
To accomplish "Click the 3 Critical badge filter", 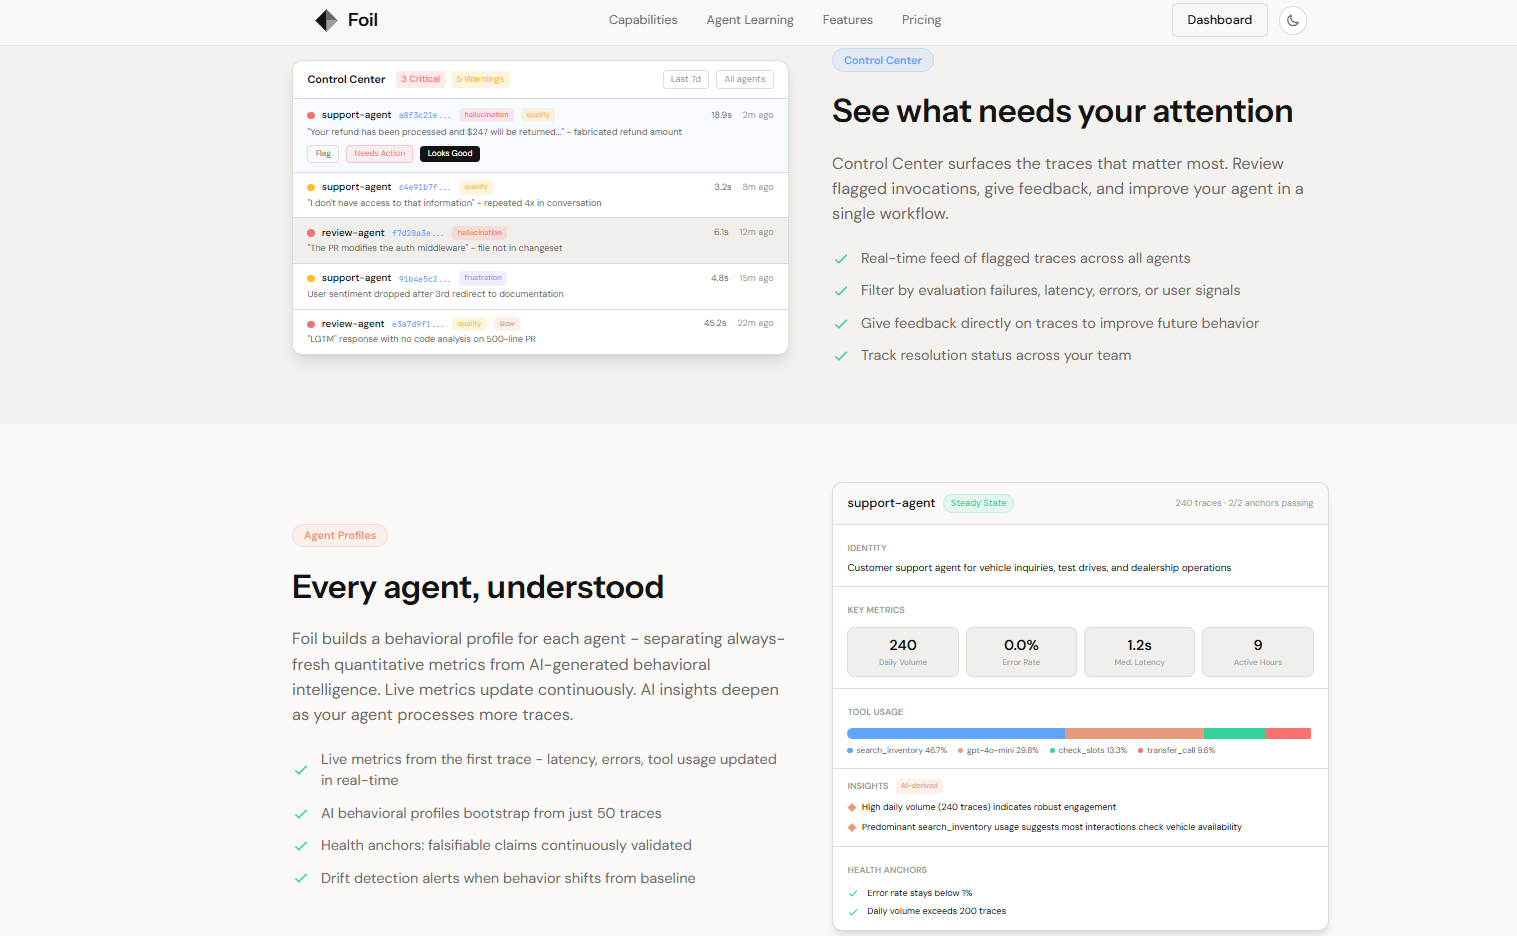I will coord(421,79).
